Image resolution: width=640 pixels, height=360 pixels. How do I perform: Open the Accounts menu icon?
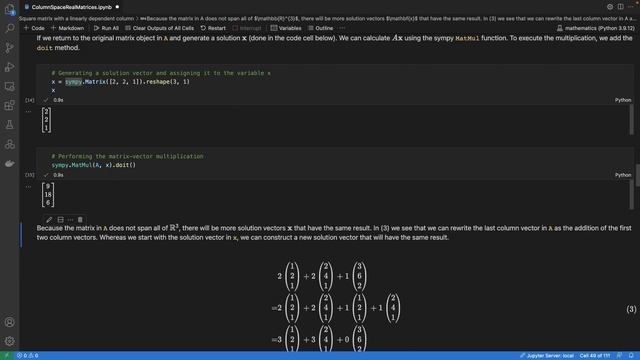pyautogui.click(x=9, y=322)
